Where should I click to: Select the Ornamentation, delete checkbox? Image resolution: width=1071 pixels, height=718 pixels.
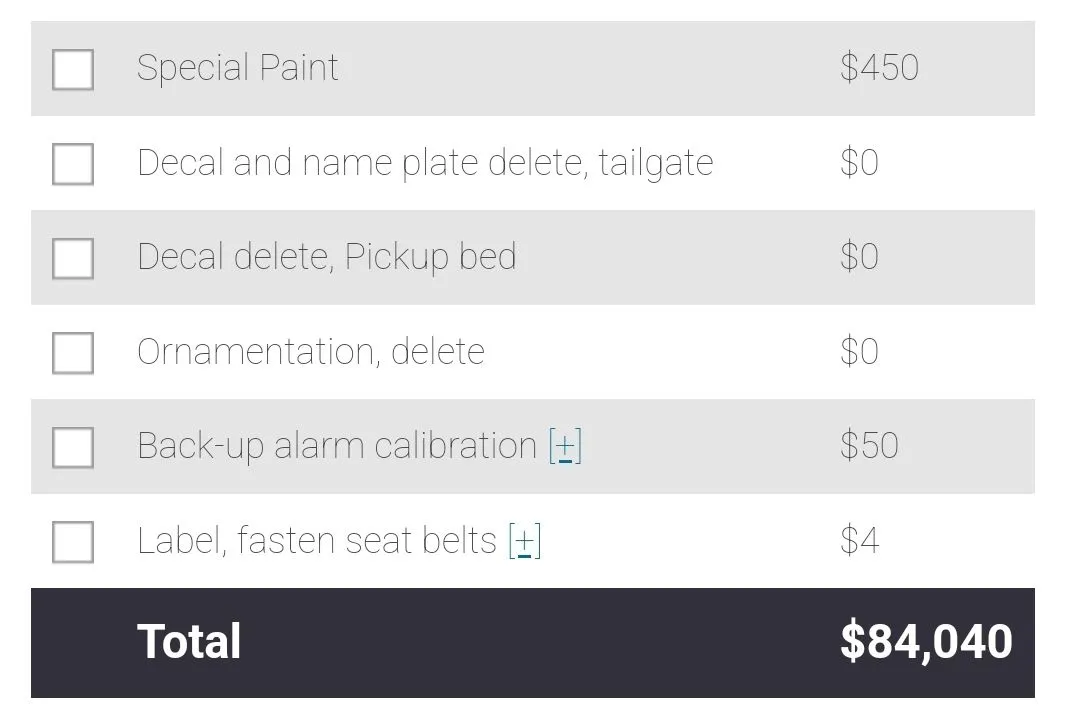(x=73, y=353)
